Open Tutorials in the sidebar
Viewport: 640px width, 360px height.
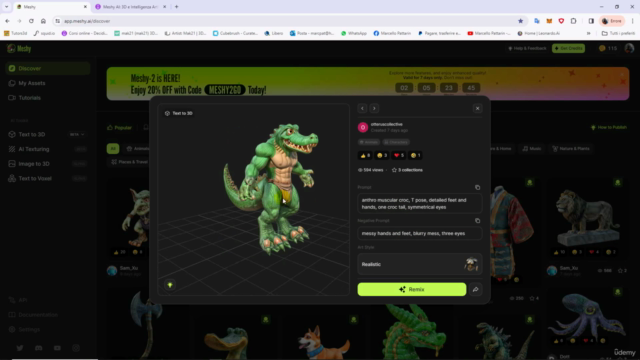[29, 98]
